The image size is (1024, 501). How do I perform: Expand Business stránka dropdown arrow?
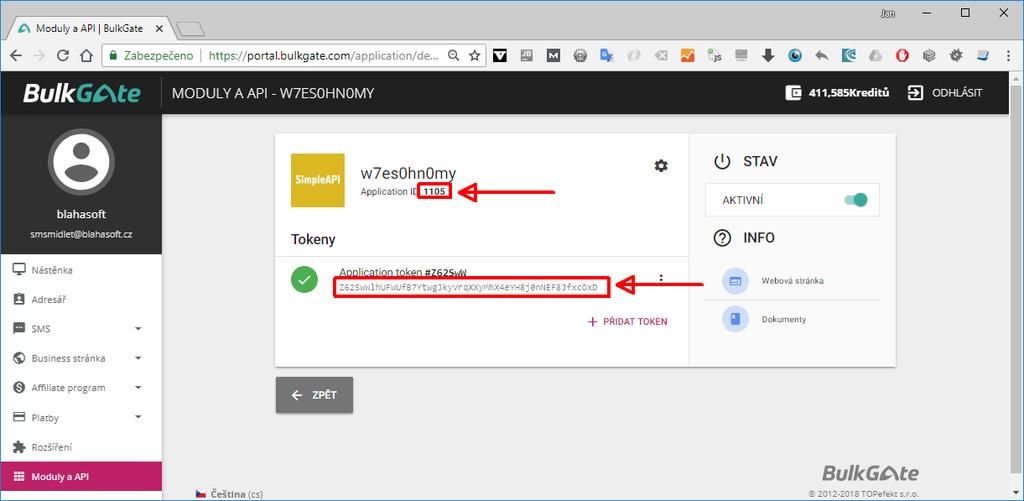pyautogui.click(x=138, y=359)
